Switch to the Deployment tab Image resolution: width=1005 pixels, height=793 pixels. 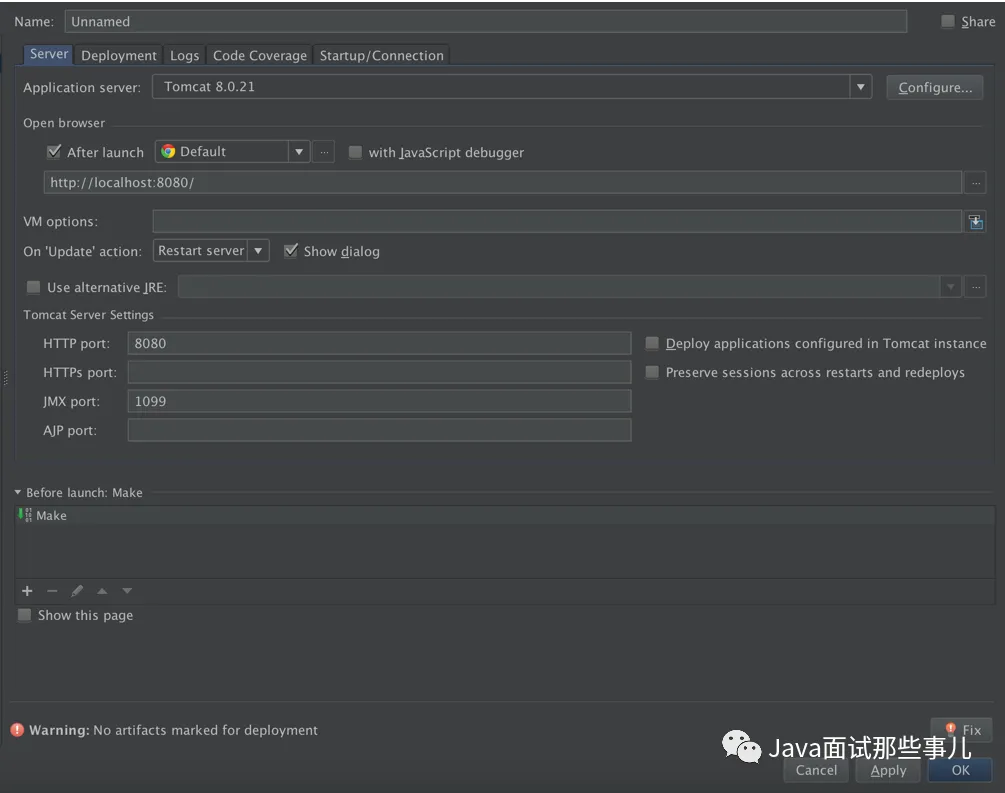click(x=119, y=56)
